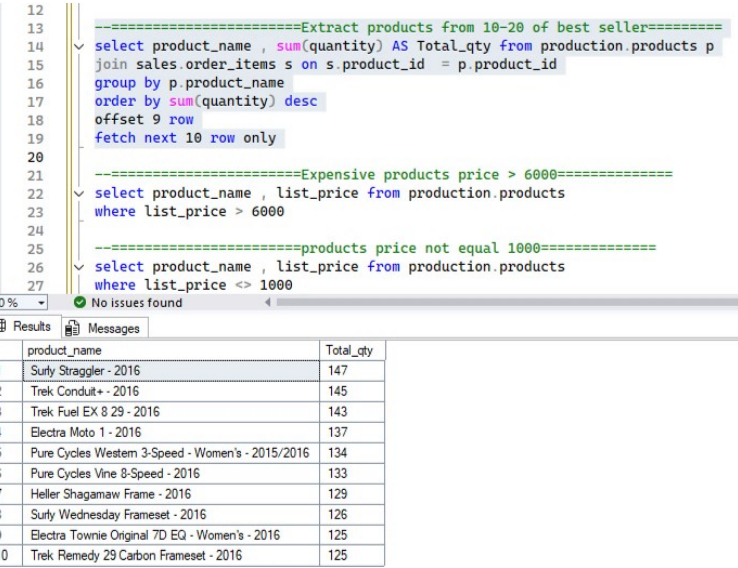Image resolution: width=738 pixels, height=568 pixels.
Task: Click line number 20 in the editor margin
Action: click(35, 157)
